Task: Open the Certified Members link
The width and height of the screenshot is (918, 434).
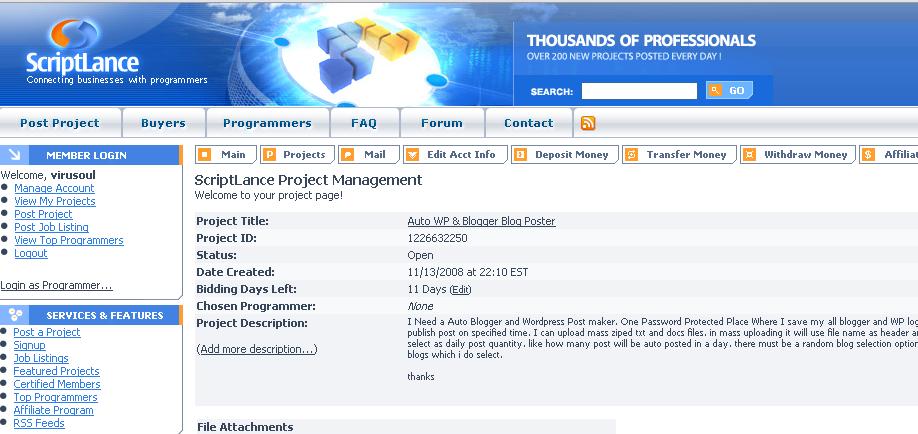Action: (x=57, y=384)
